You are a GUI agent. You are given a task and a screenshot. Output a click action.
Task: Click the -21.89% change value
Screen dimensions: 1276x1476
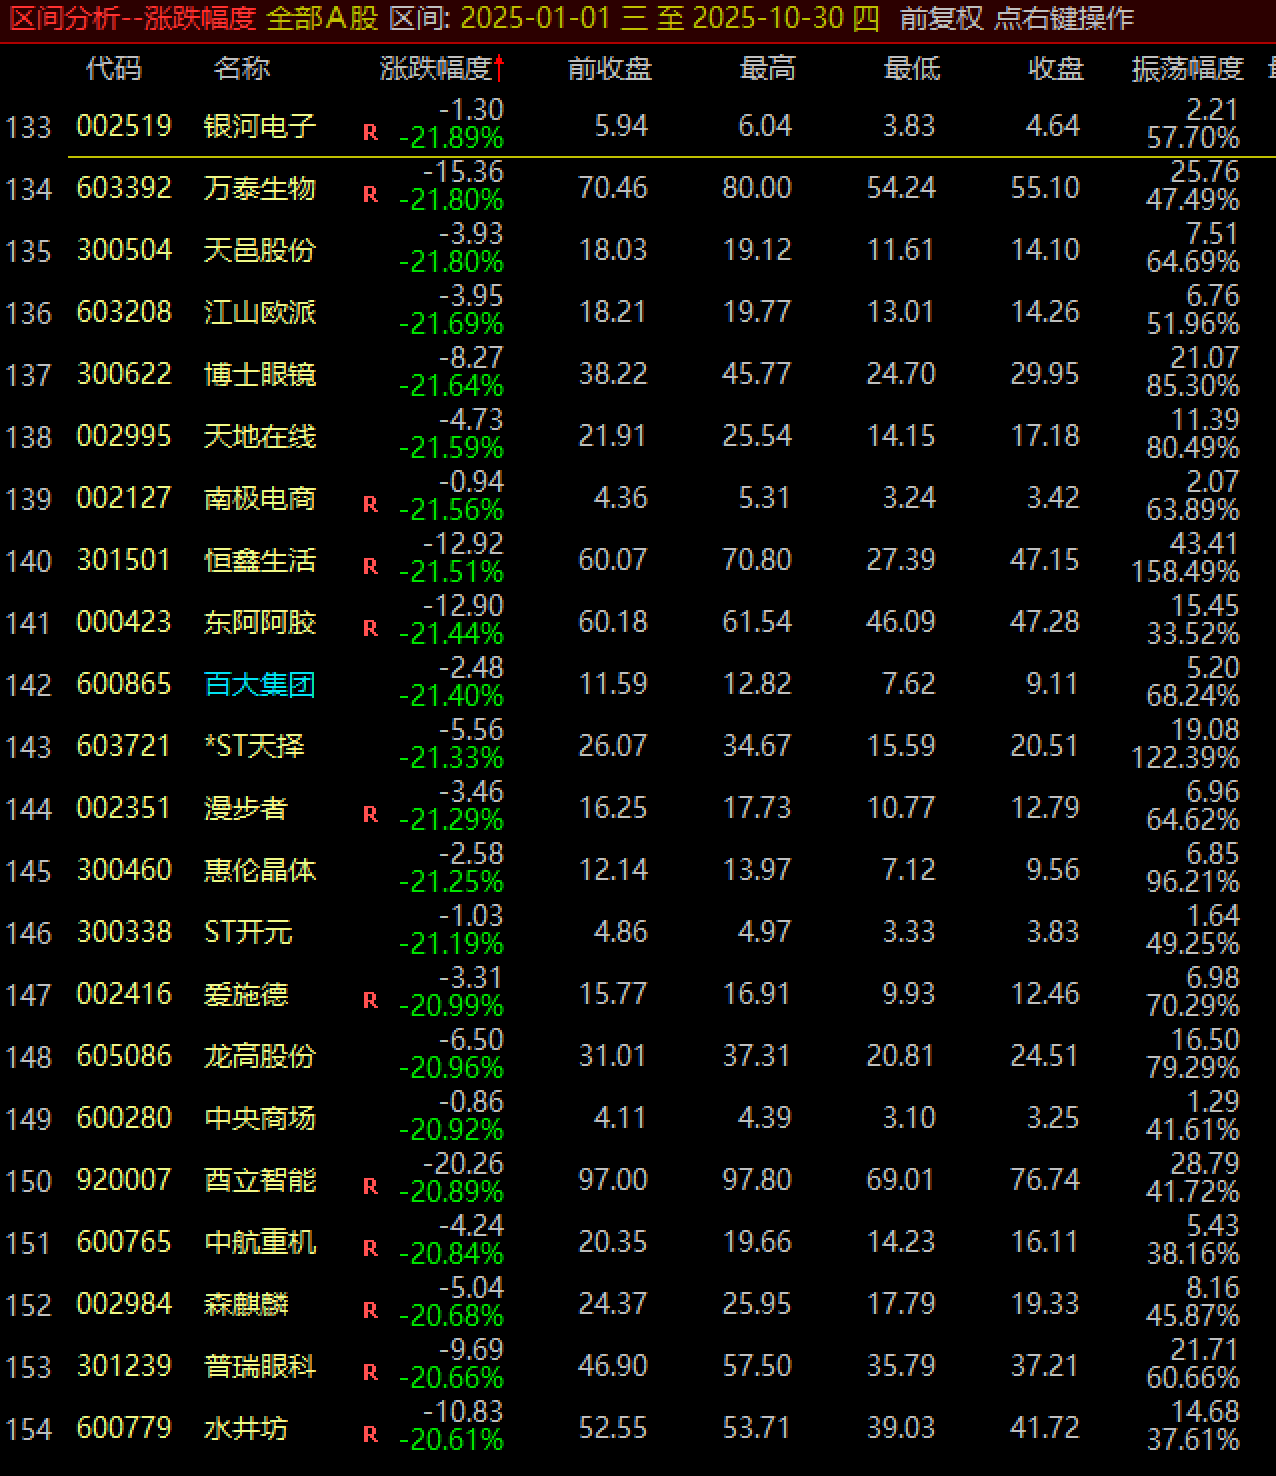tap(451, 138)
